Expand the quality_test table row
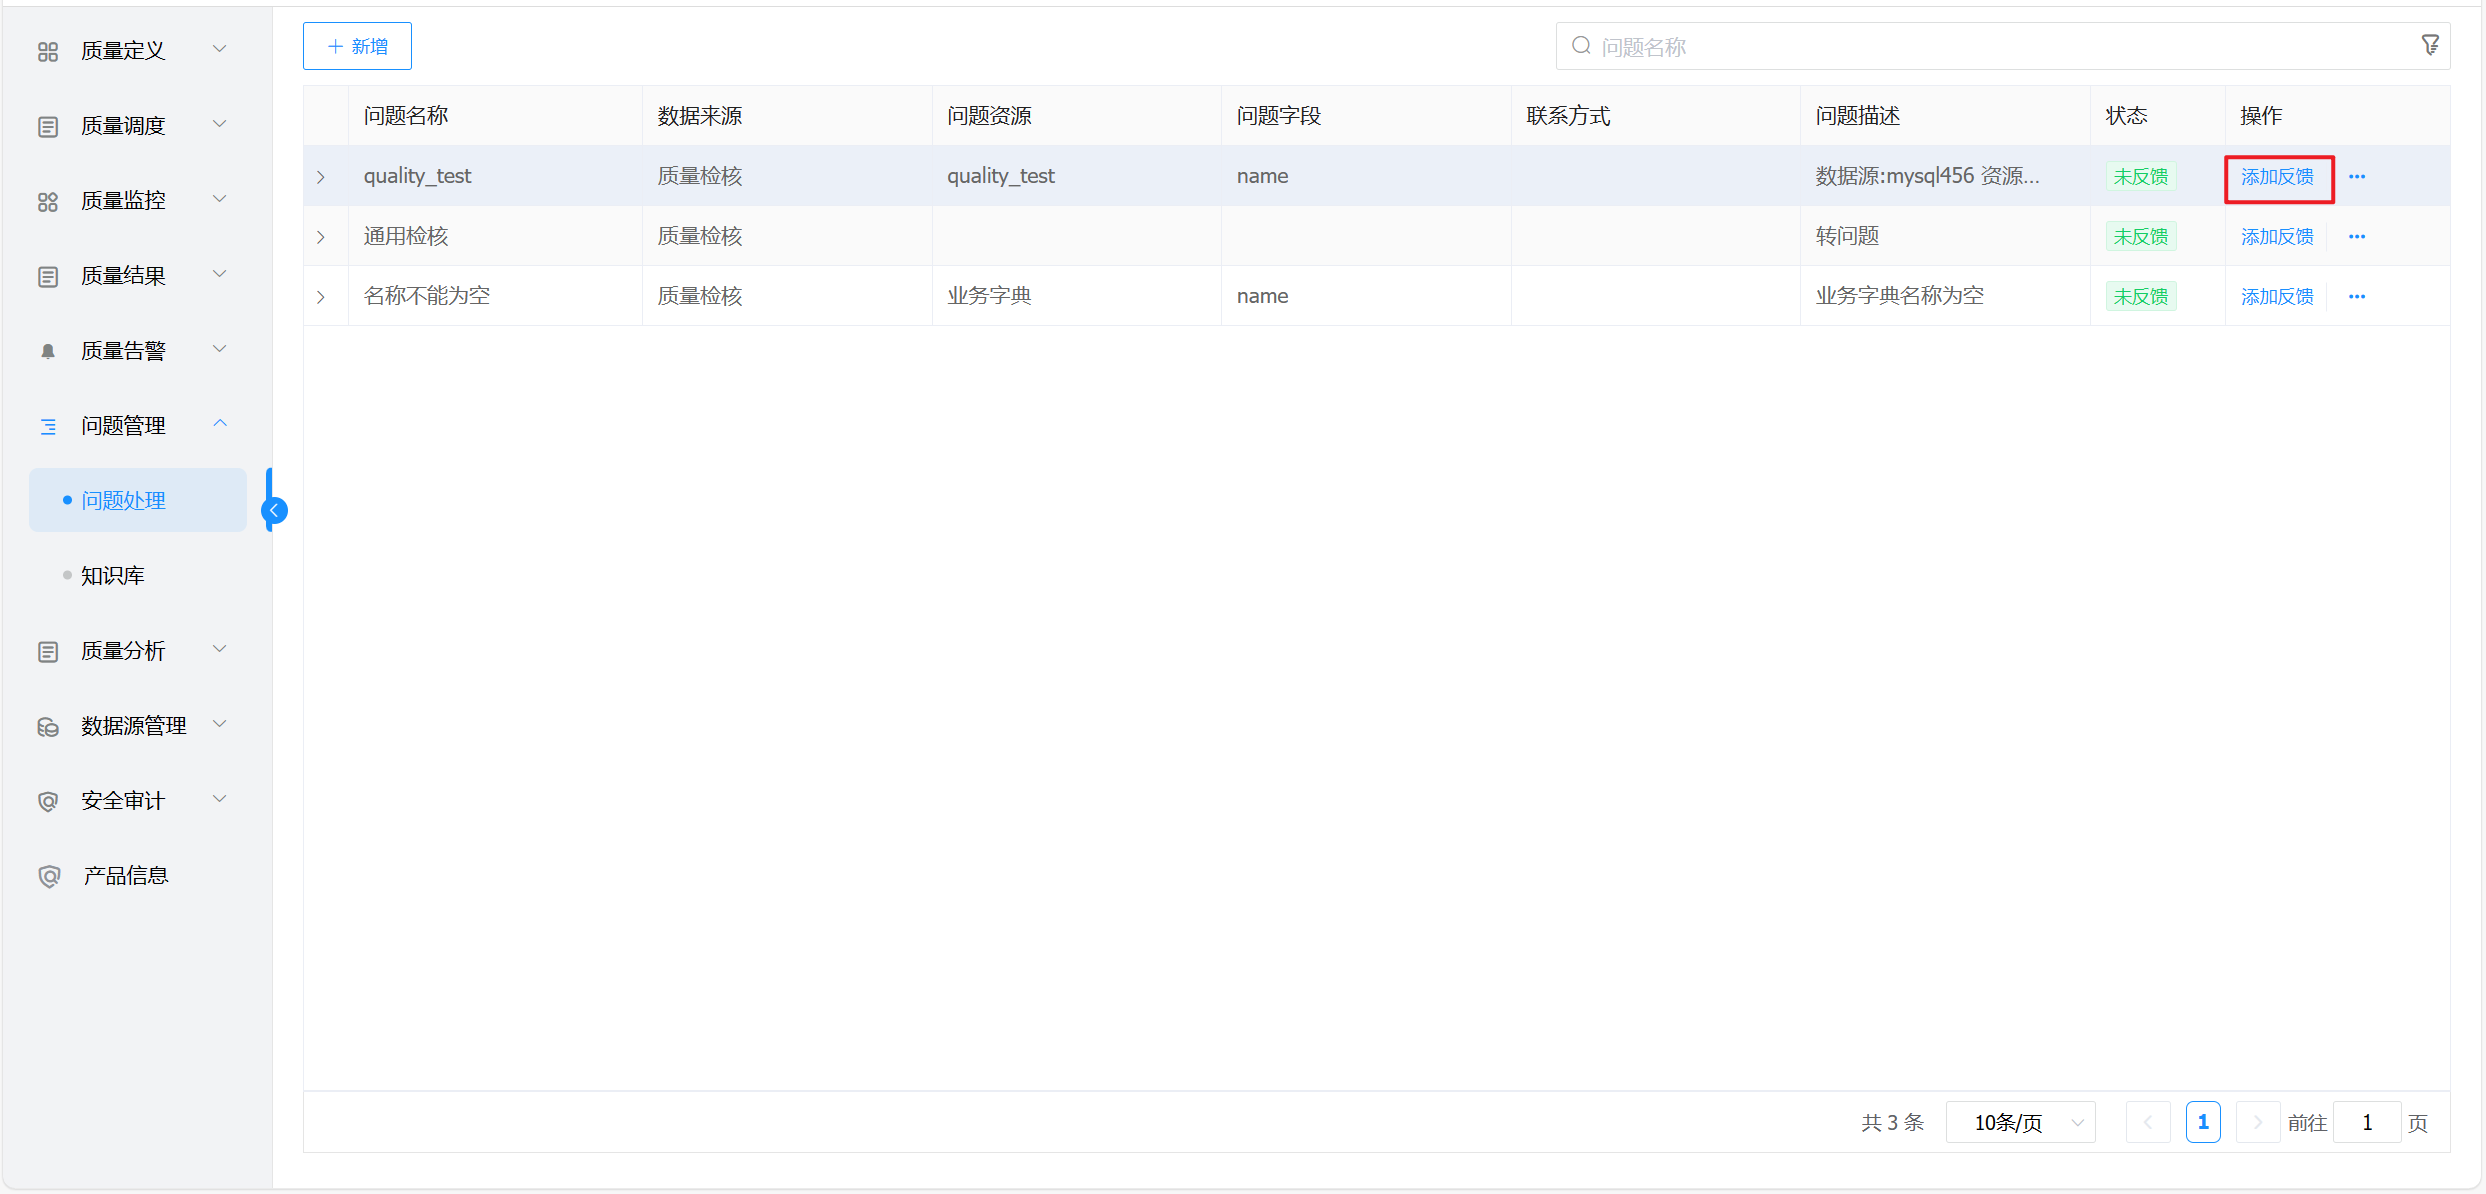Screen dimensions: 2486x1194 pos(321,177)
